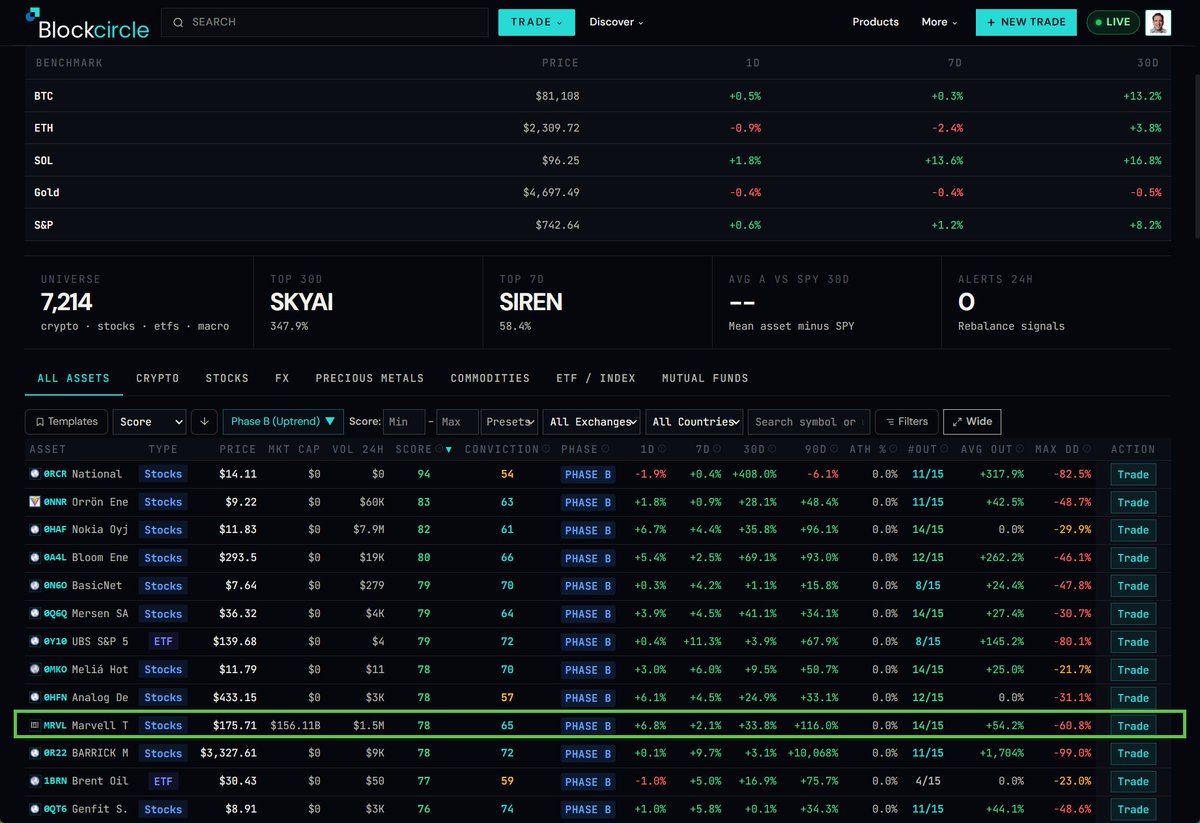This screenshot has width=1200, height=823.
Task: Open the Filters button
Action: click(907, 422)
